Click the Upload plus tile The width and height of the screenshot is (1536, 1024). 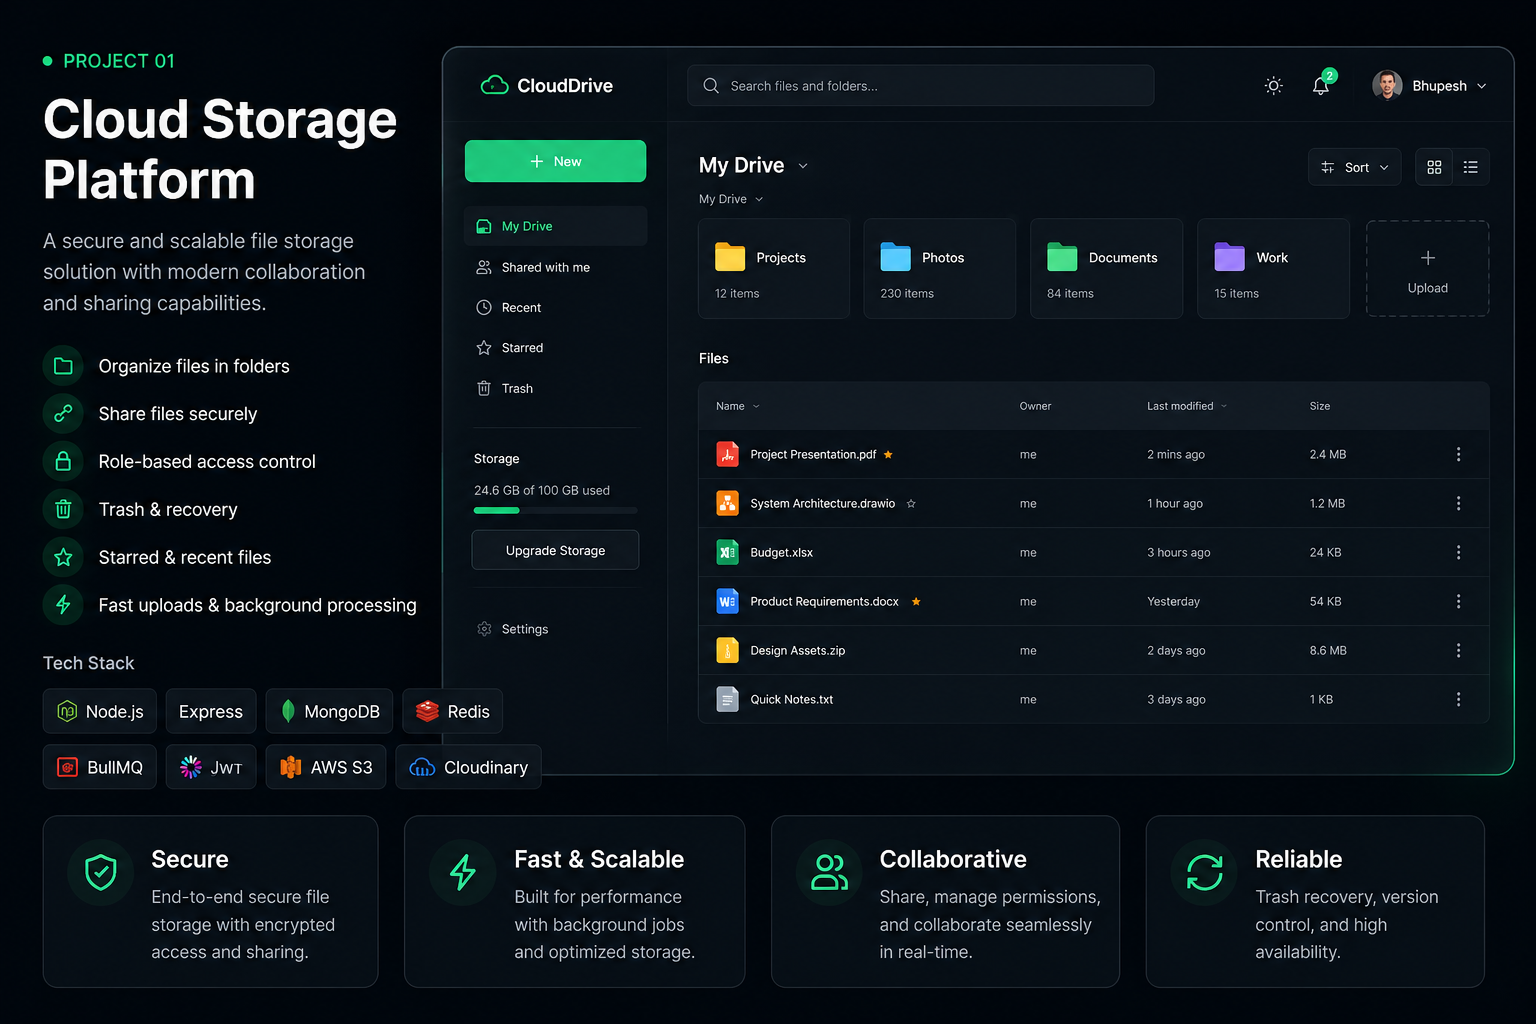pos(1428,269)
